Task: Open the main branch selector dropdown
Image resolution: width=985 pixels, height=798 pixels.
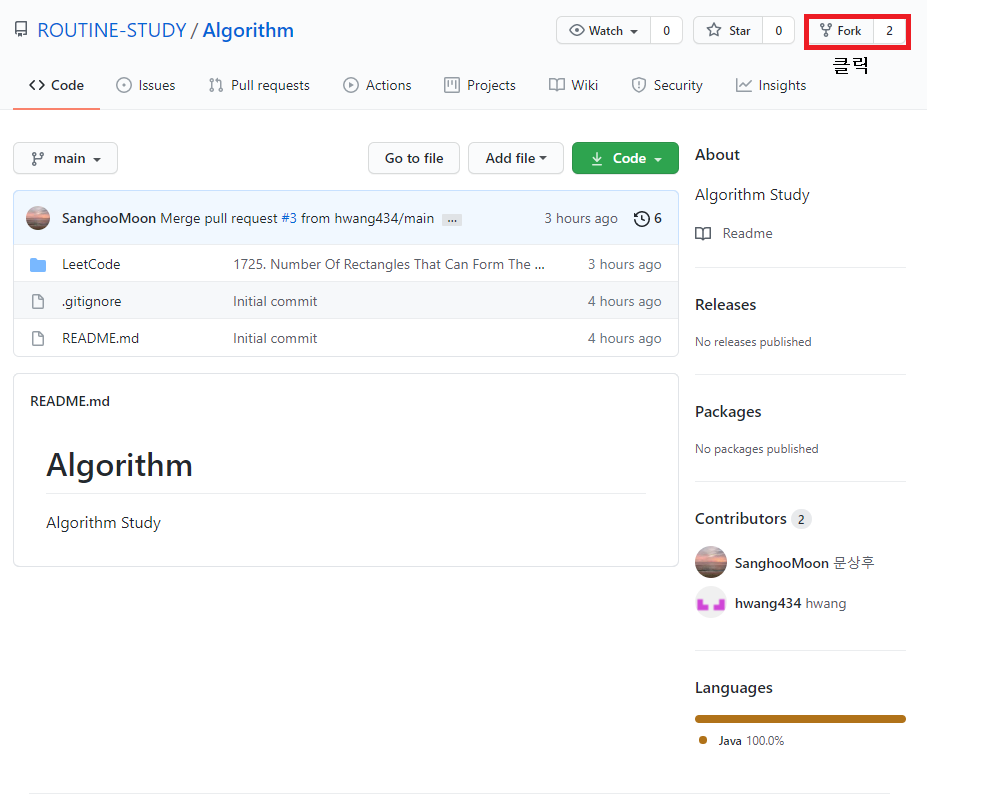Action: coord(65,158)
